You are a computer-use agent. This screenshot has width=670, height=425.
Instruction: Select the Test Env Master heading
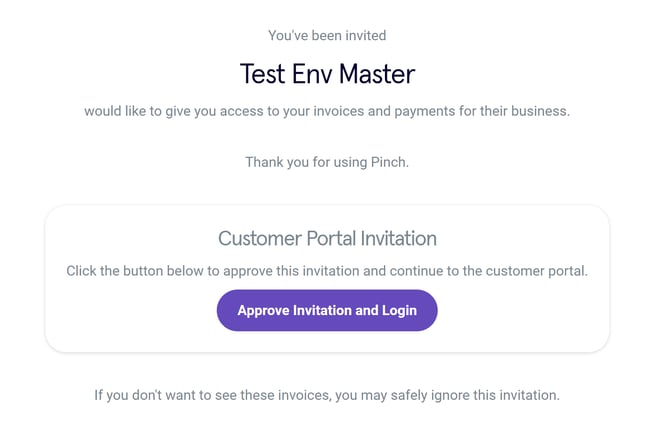coord(327,74)
